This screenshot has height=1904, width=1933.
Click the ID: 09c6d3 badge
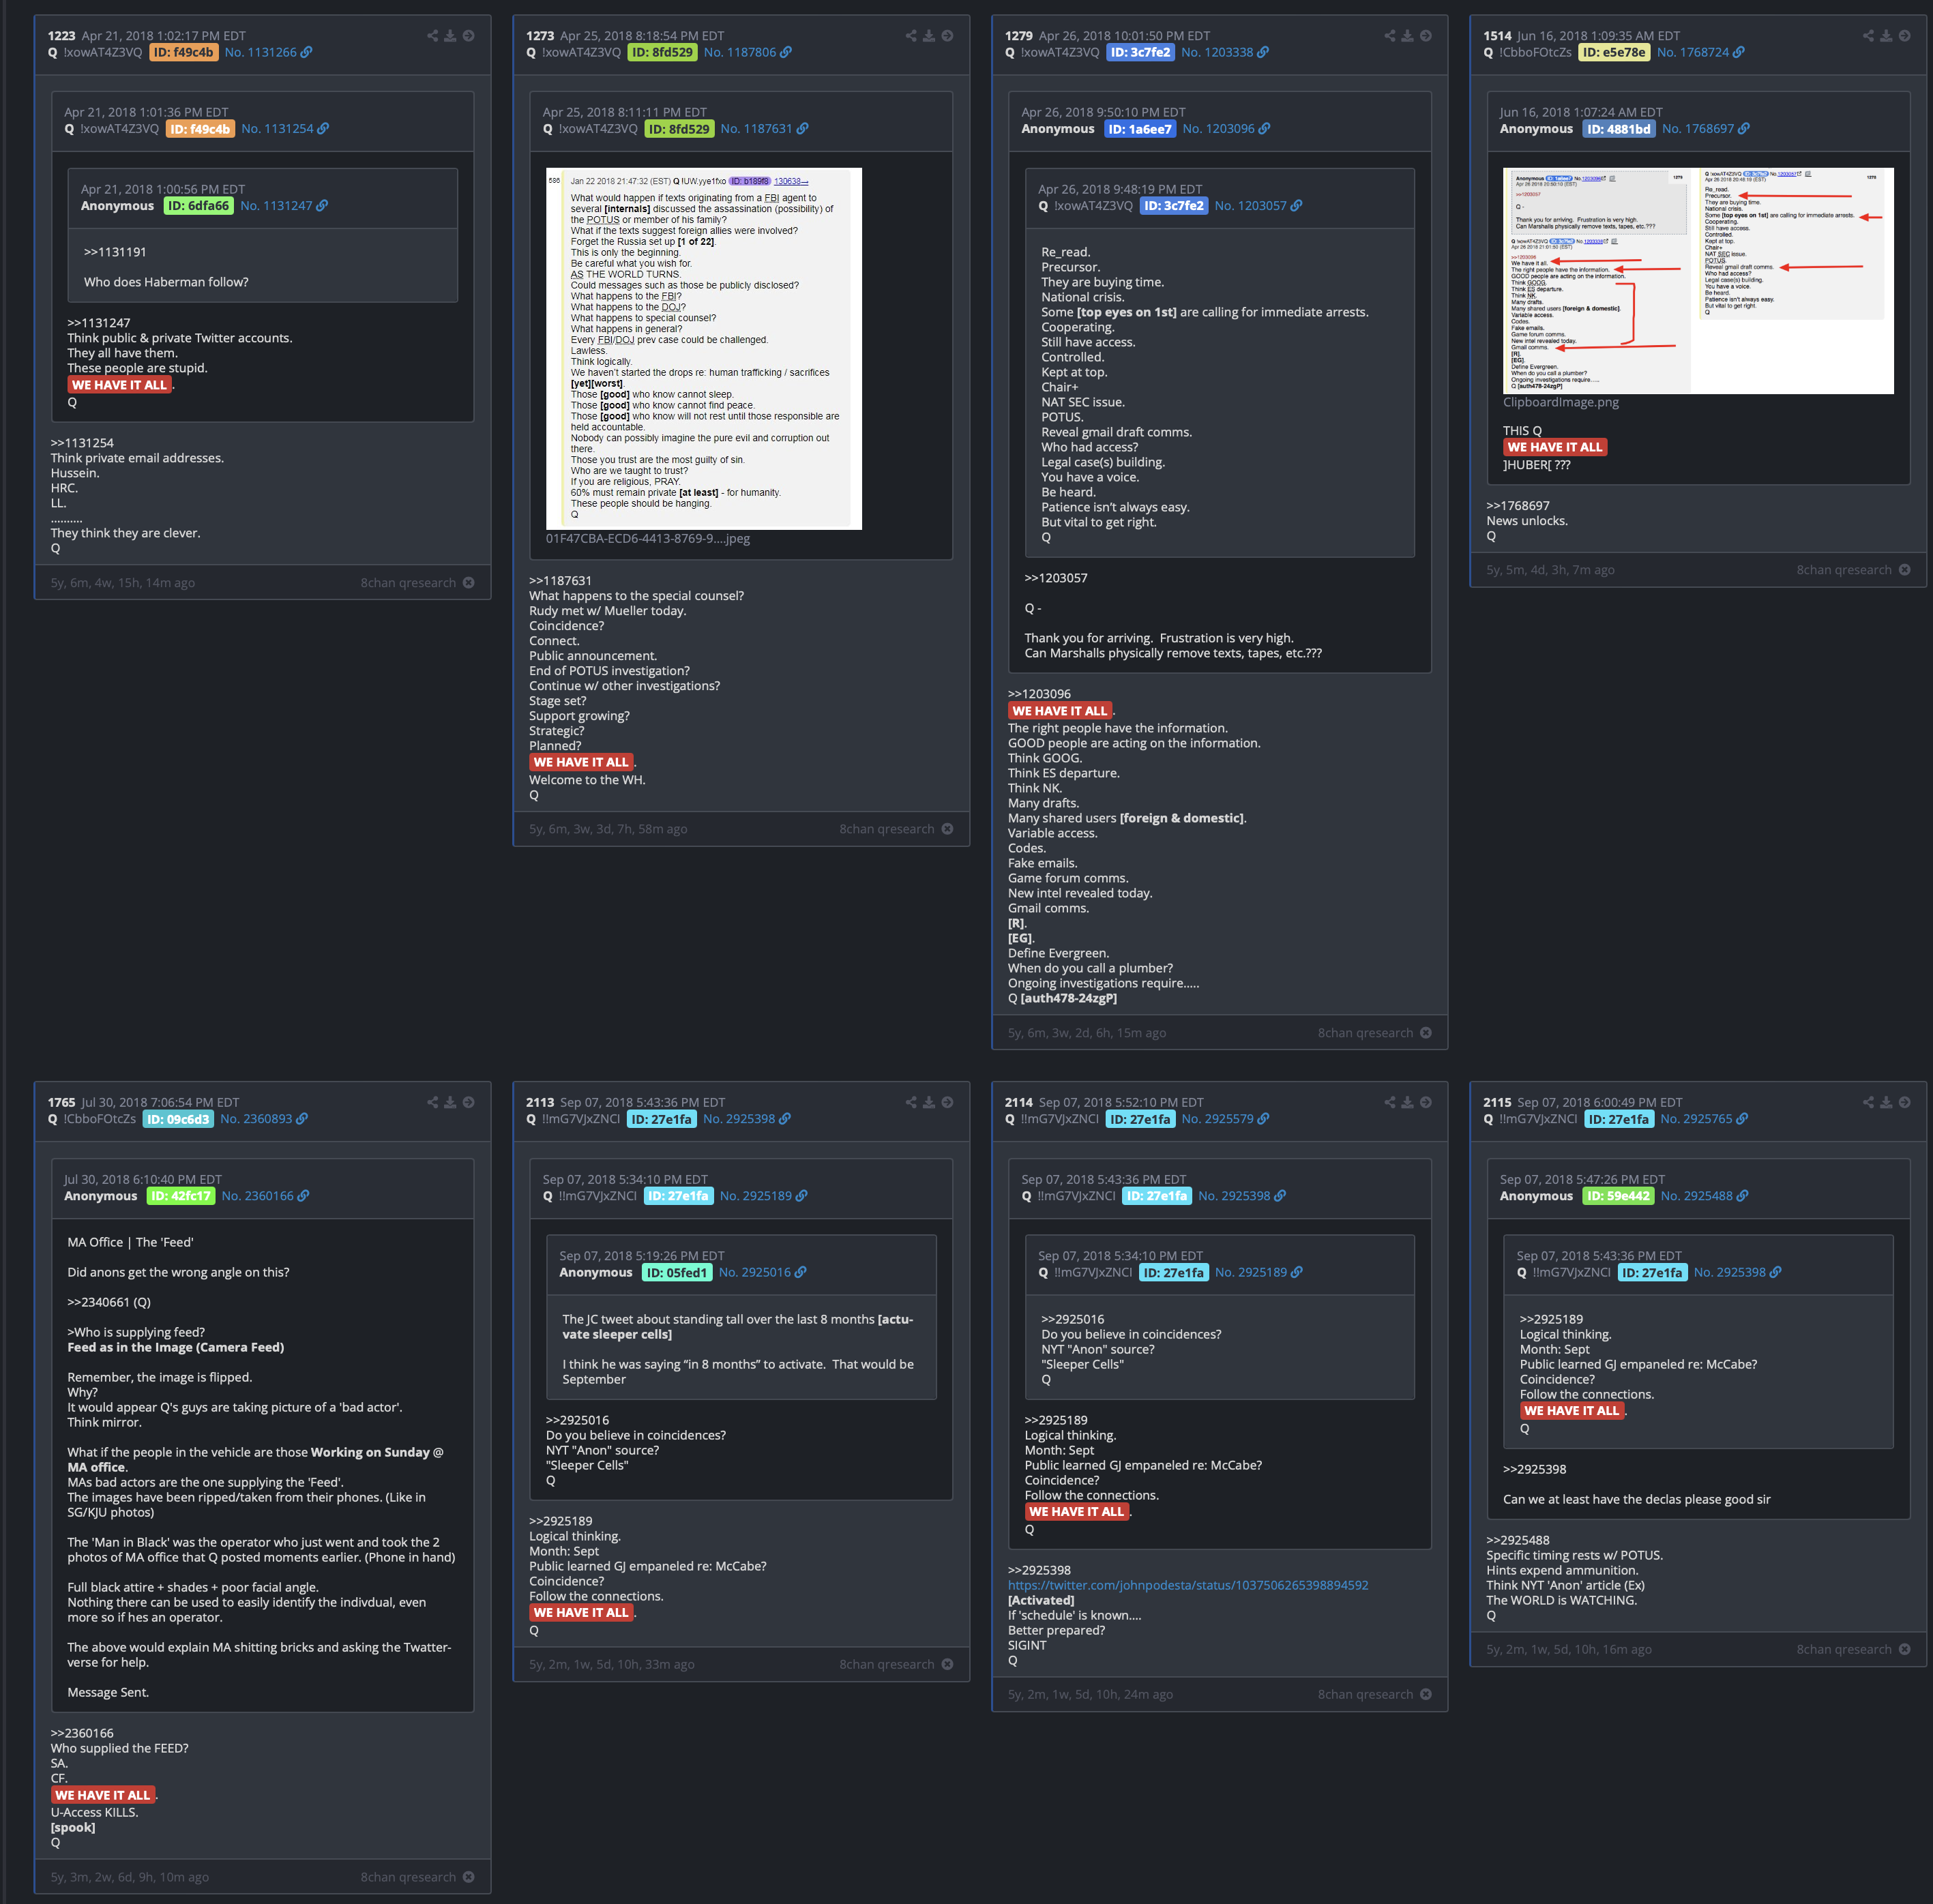(x=178, y=1119)
